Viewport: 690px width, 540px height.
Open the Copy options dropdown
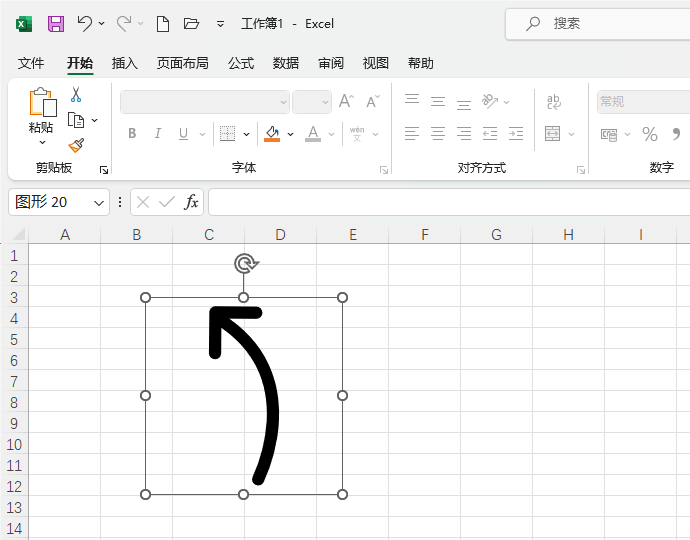click(95, 120)
